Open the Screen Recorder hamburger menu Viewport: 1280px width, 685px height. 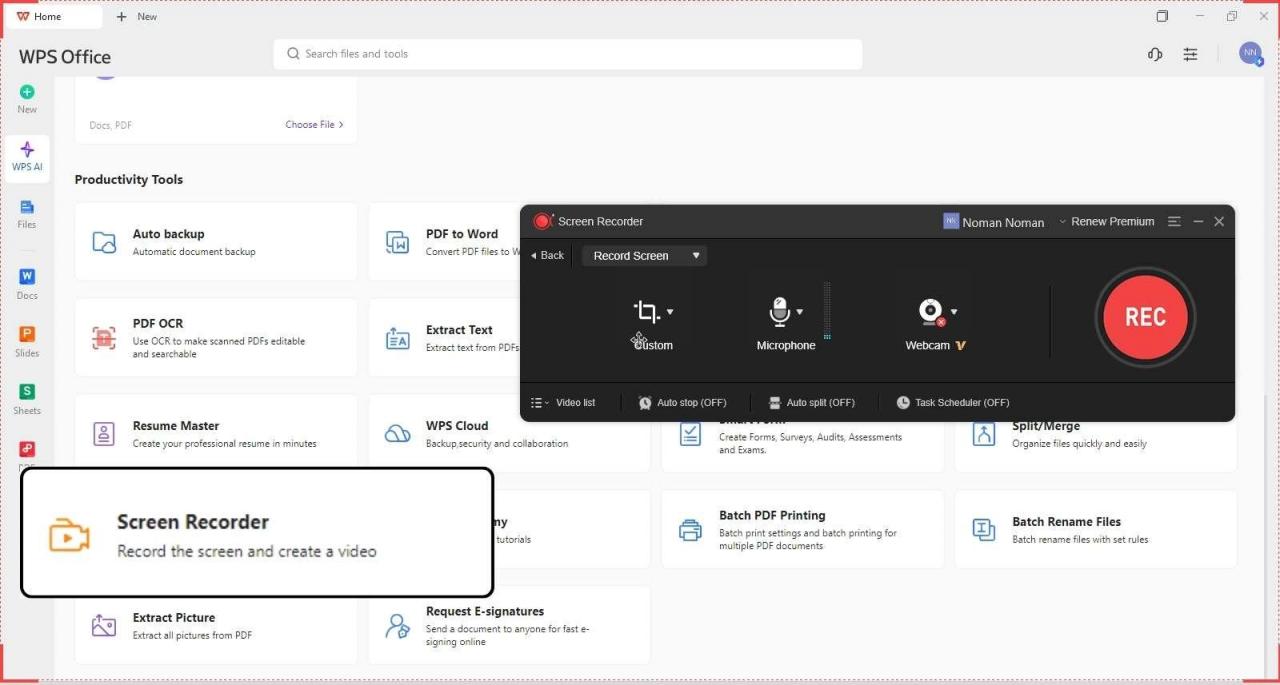pyautogui.click(x=1173, y=221)
